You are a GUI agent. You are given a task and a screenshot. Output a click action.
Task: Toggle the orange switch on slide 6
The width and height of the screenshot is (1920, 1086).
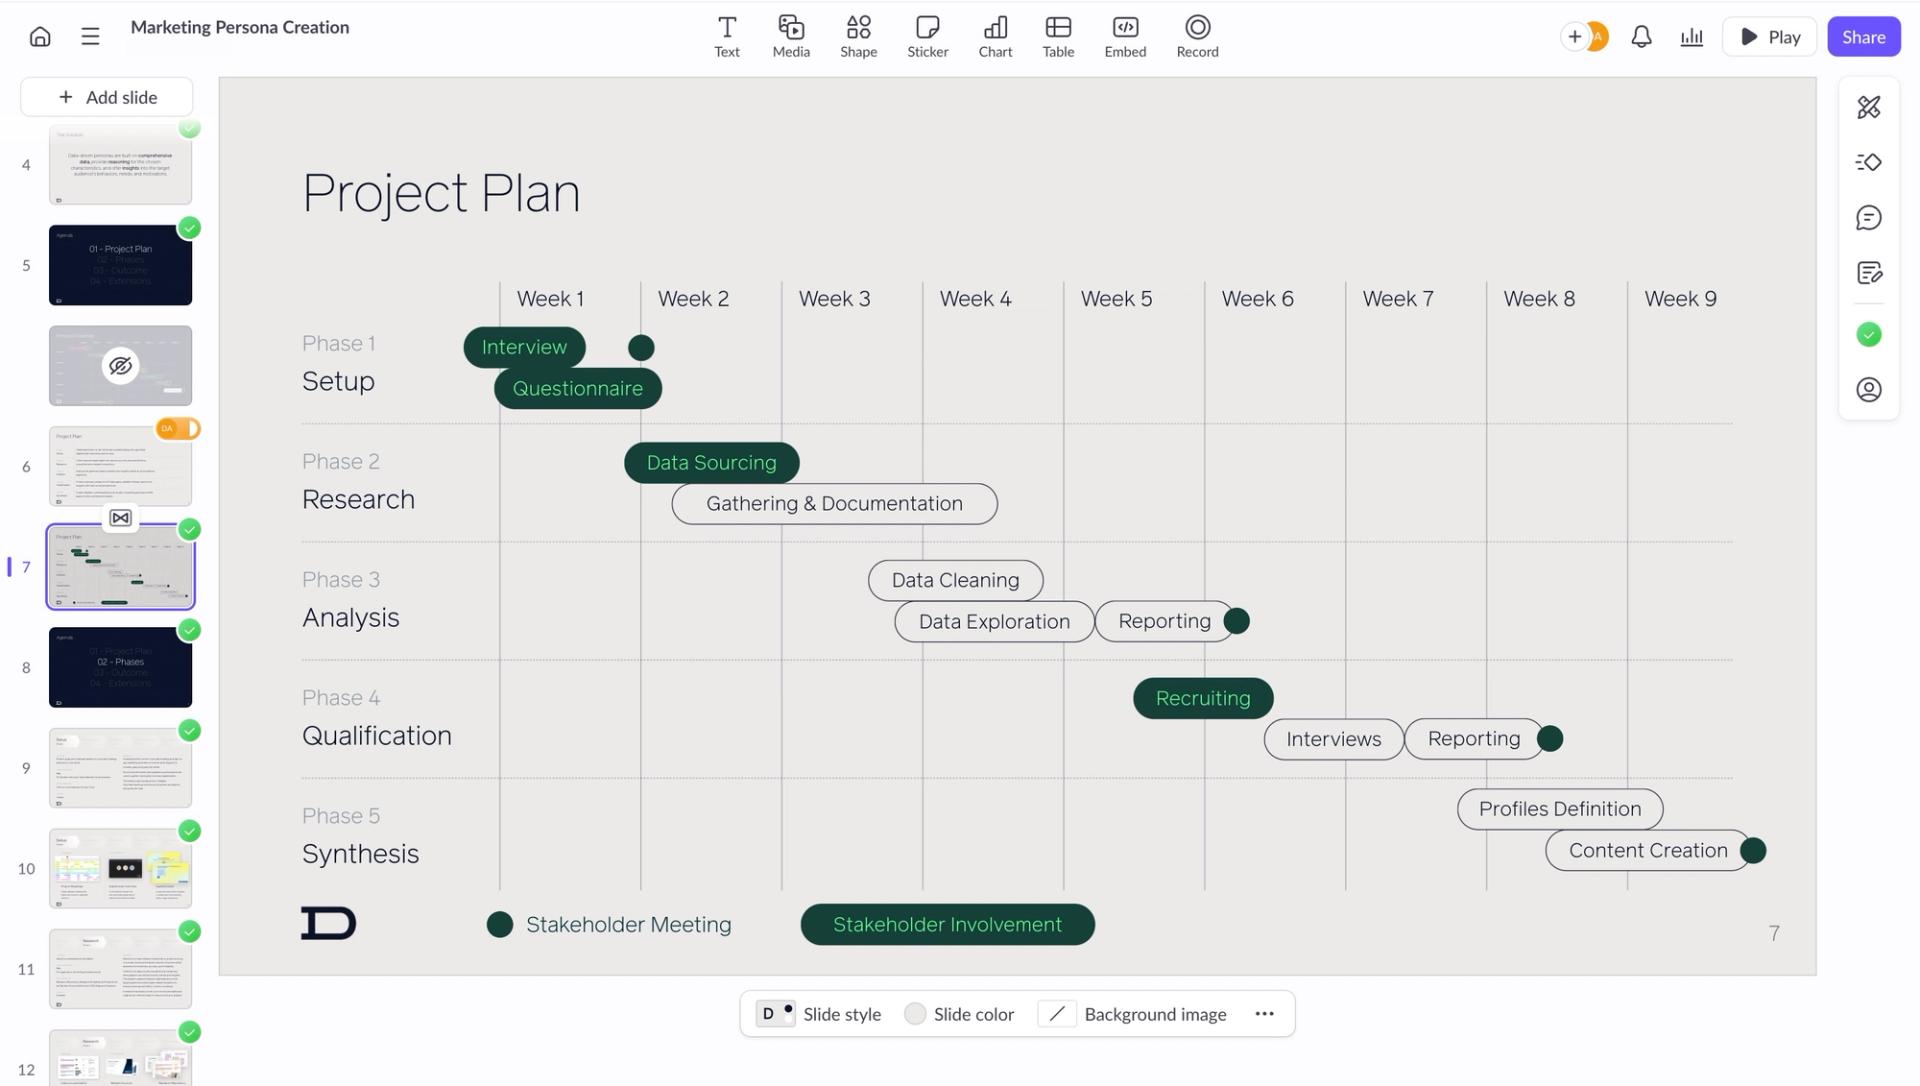pos(178,429)
